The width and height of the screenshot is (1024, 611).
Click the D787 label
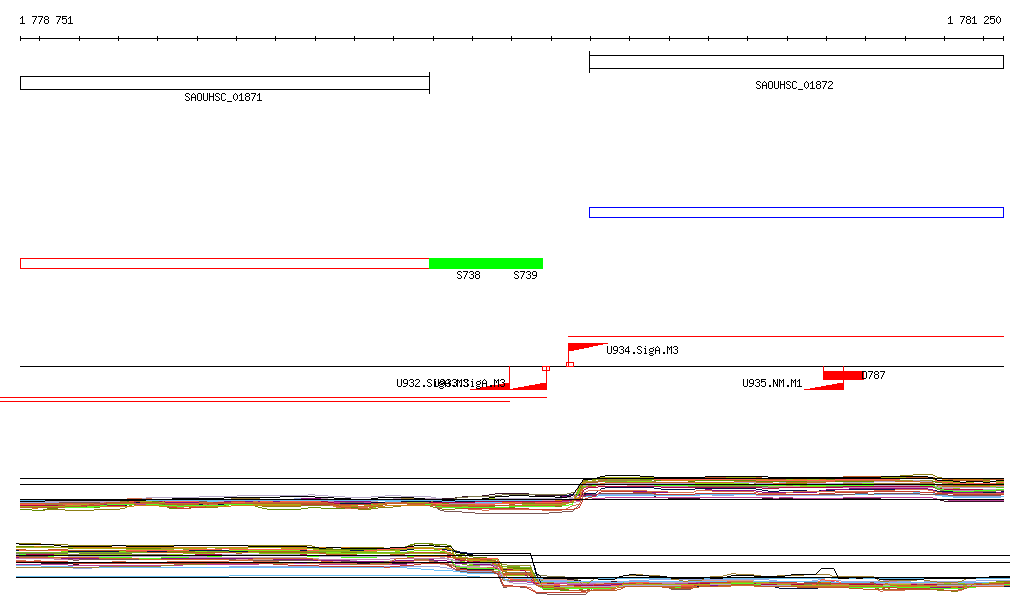tap(874, 375)
